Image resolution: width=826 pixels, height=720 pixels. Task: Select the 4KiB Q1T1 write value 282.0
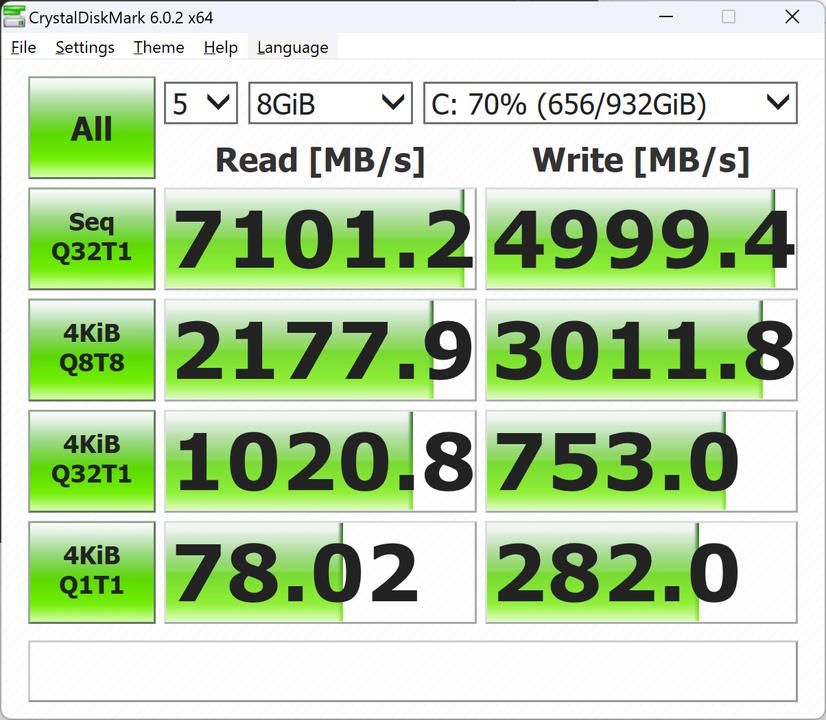[x=641, y=572]
